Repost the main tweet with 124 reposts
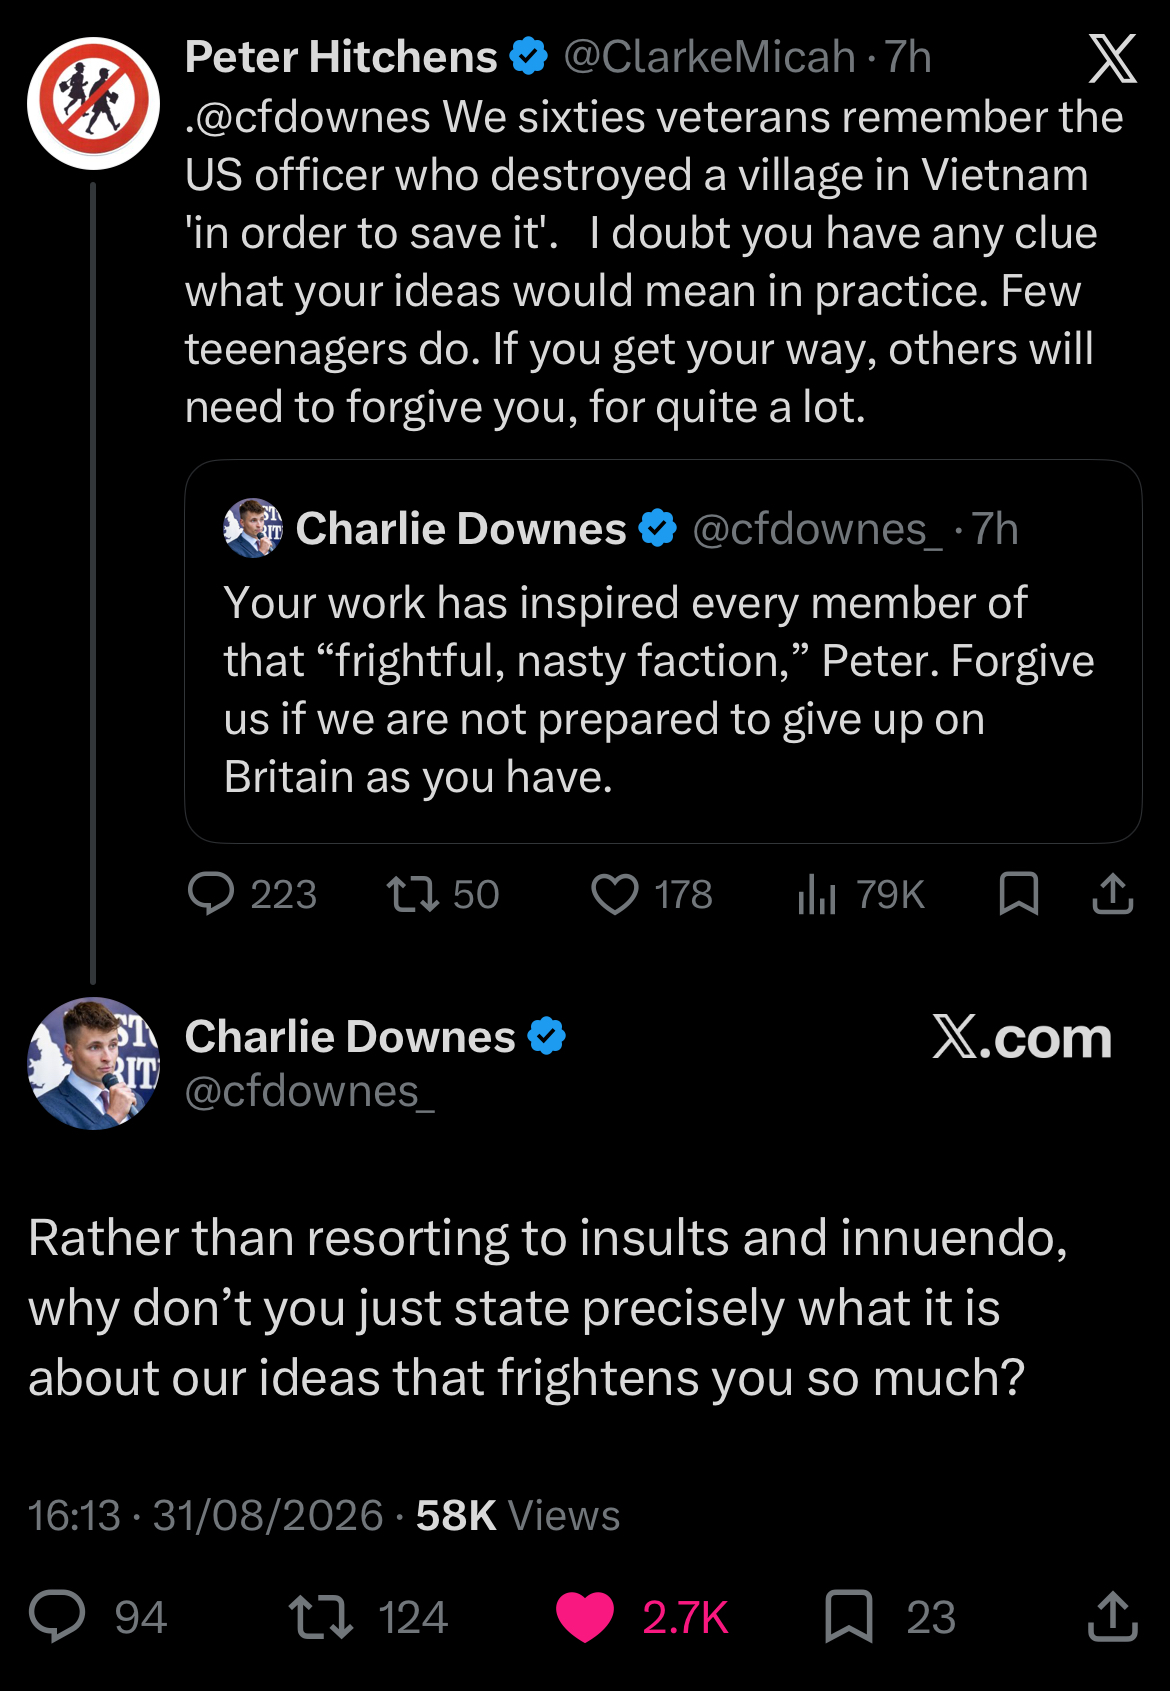This screenshot has height=1691, width=1170. (x=320, y=1617)
